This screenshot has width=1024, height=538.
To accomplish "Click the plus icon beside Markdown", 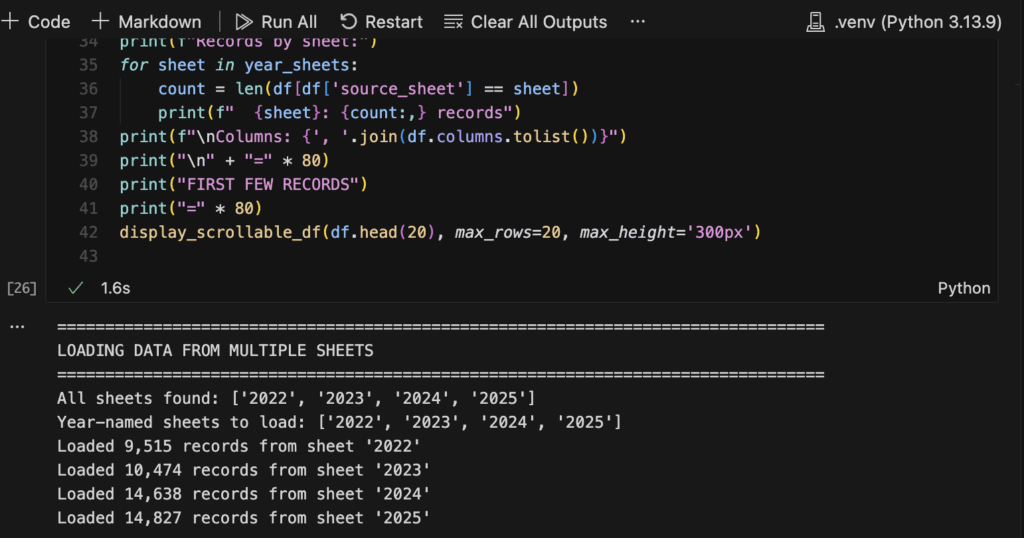I will point(101,22).
